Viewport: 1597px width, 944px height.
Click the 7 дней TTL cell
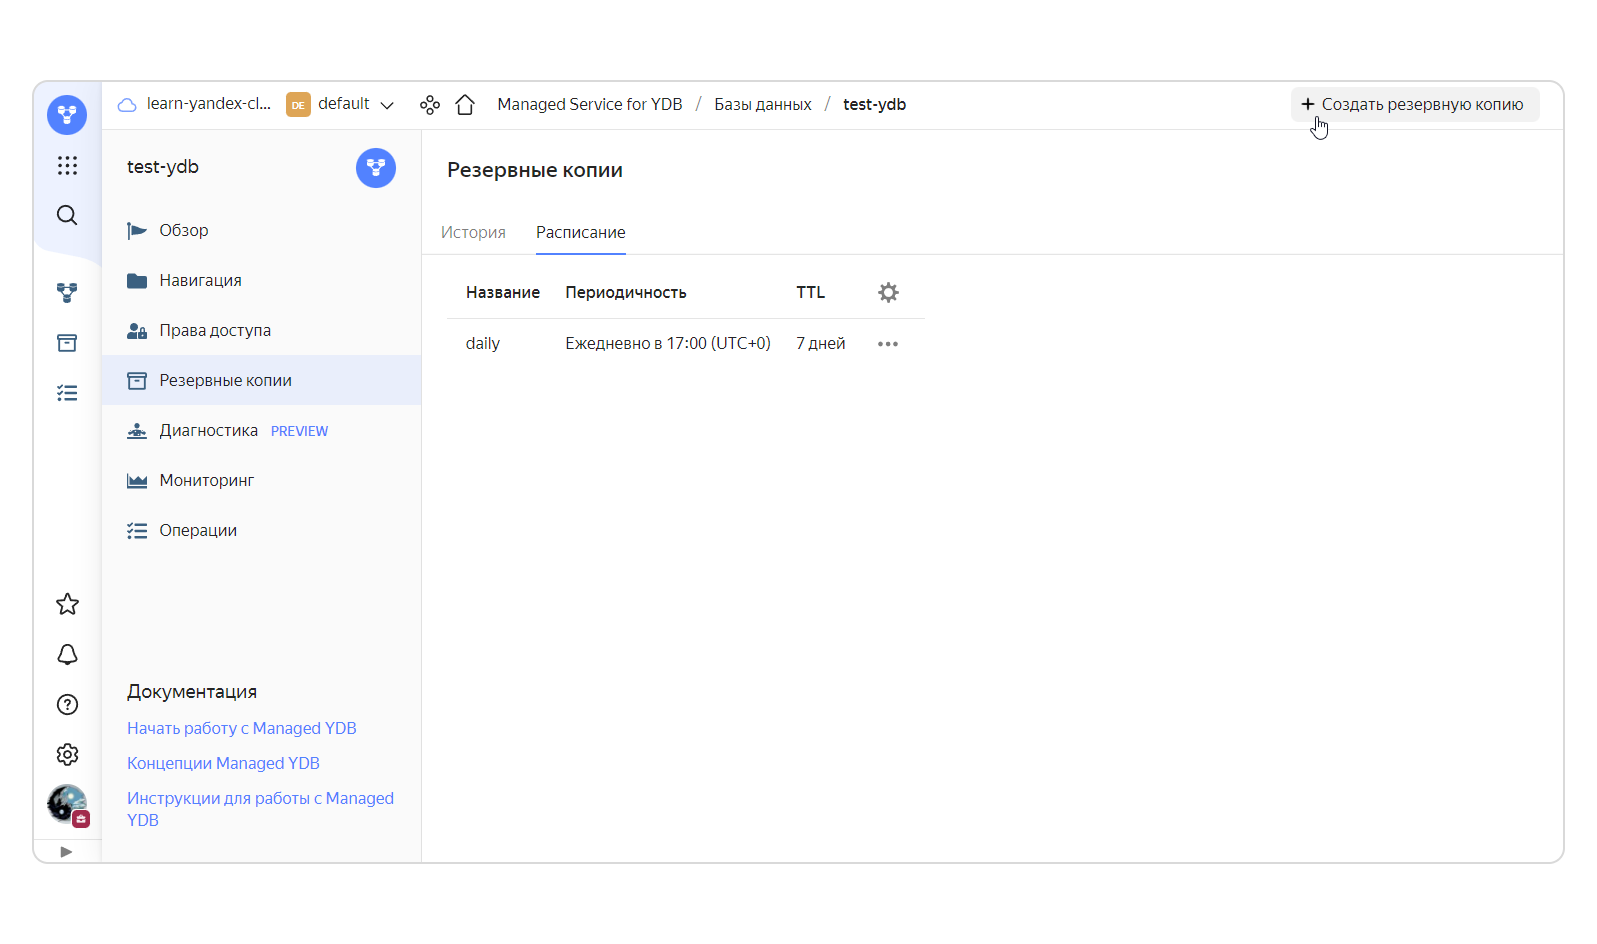(821, 343)
